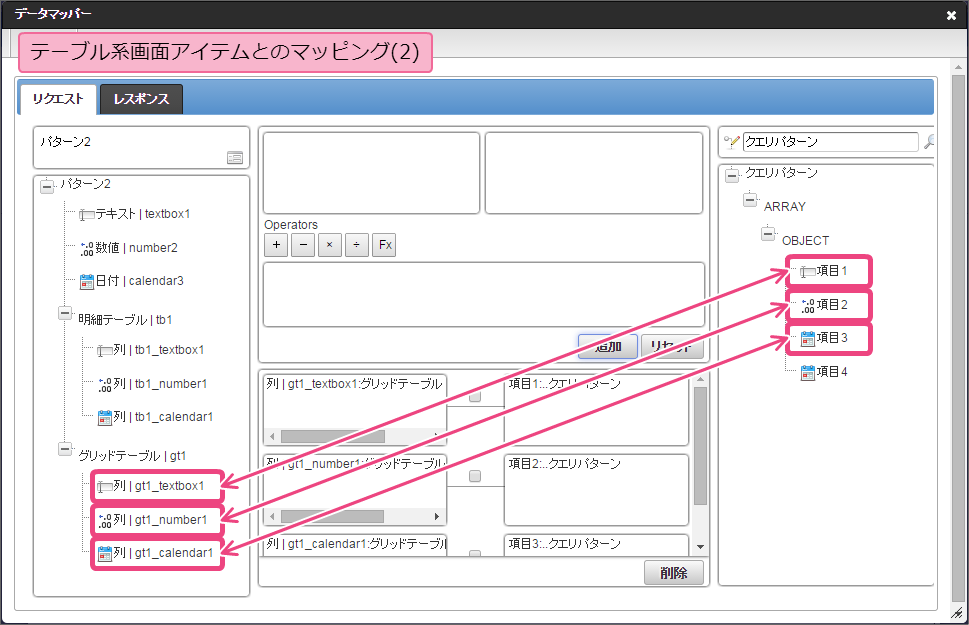Image resolution: width=969 pixels, height=625 pixels.
Task: Click the plus operator button
Action: (276, 245)
